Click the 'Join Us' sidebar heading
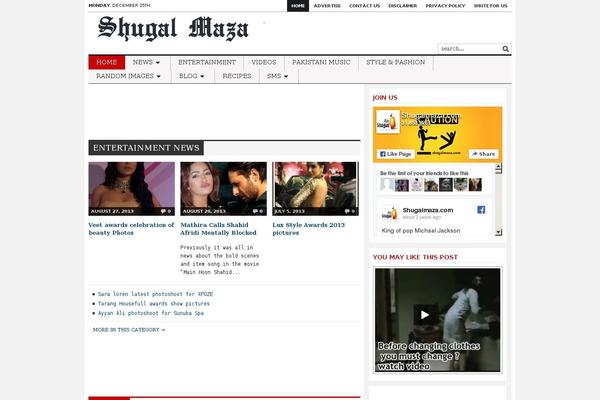The width and height of the screenshot is (600, 400). click(385, 98)
